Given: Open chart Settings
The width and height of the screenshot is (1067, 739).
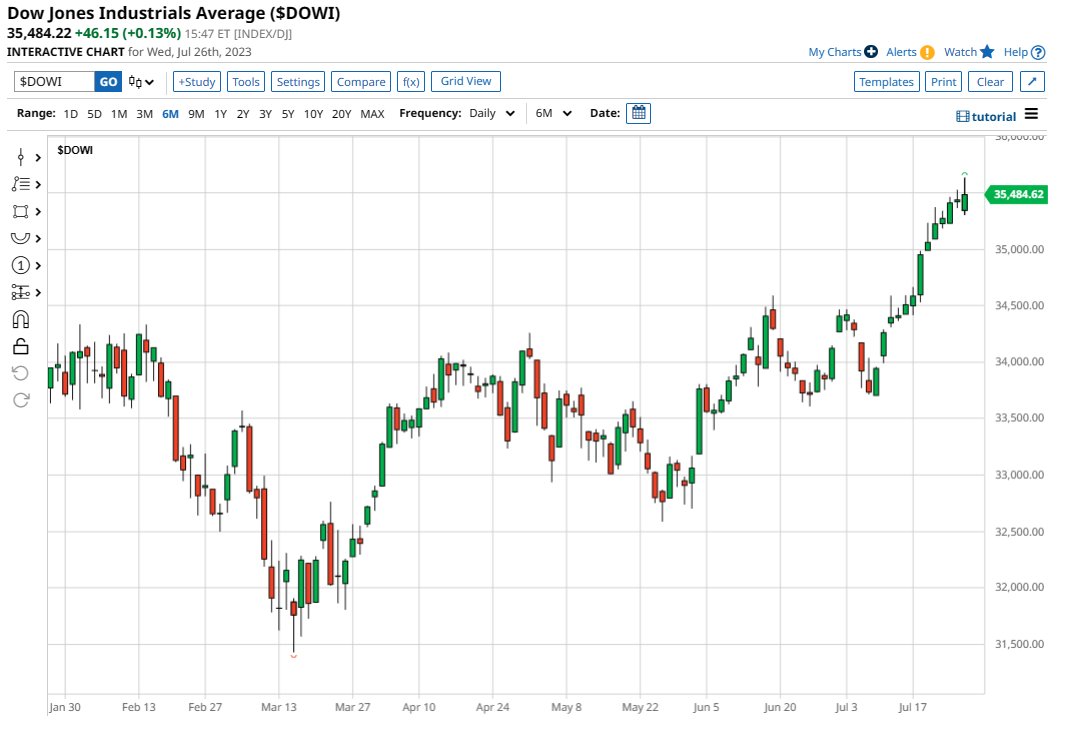Looking at the screenshot, I should 298,82.
